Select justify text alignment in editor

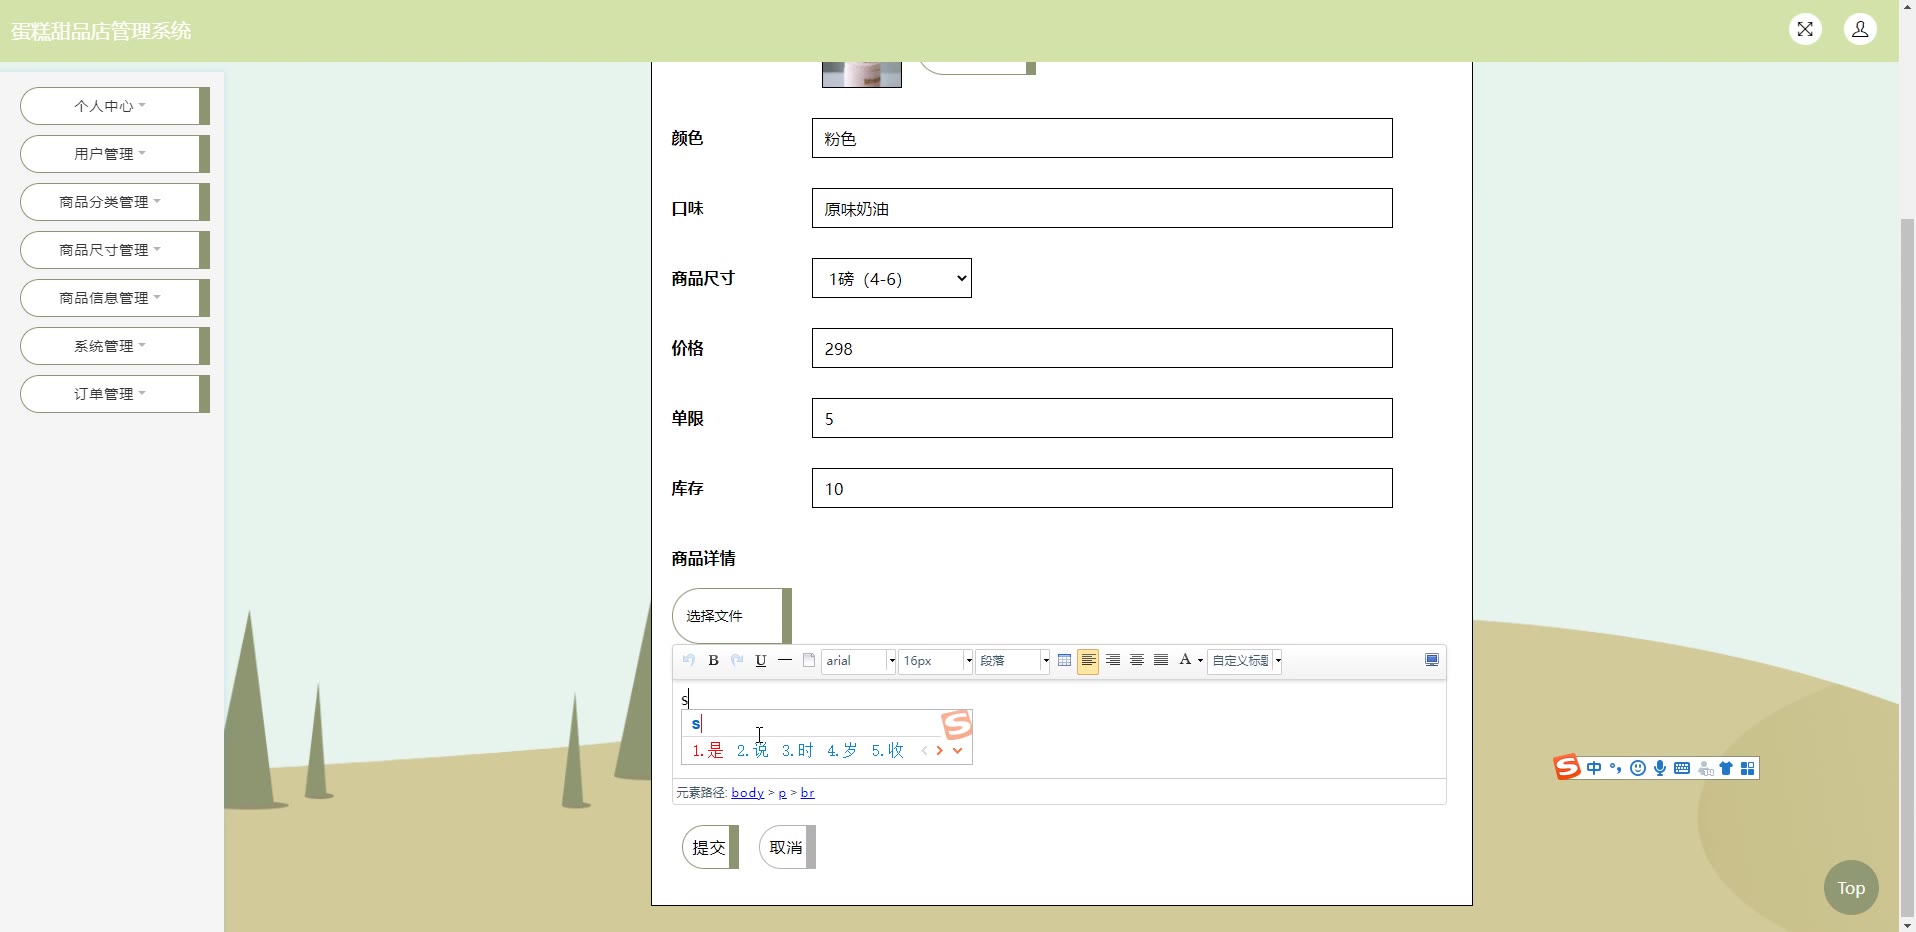(x=1161, y=660)
